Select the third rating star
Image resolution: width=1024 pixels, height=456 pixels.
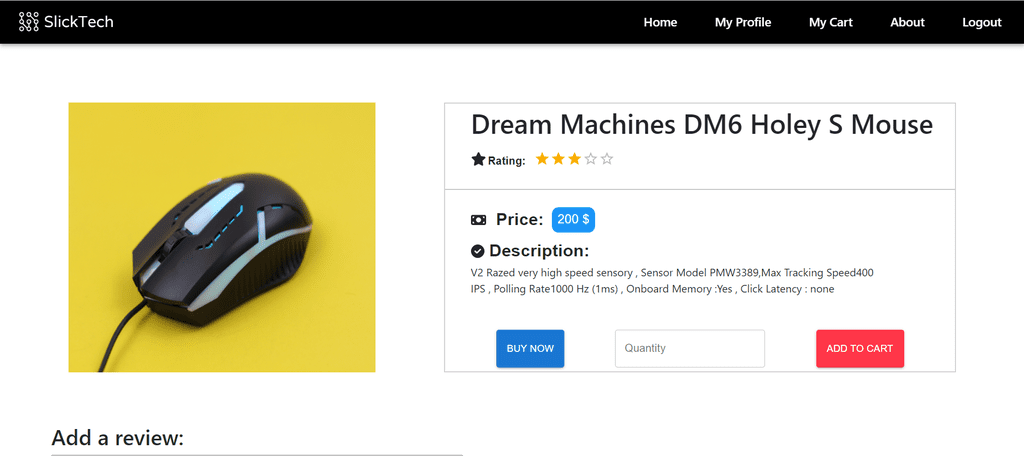click(x=574, y=159)
